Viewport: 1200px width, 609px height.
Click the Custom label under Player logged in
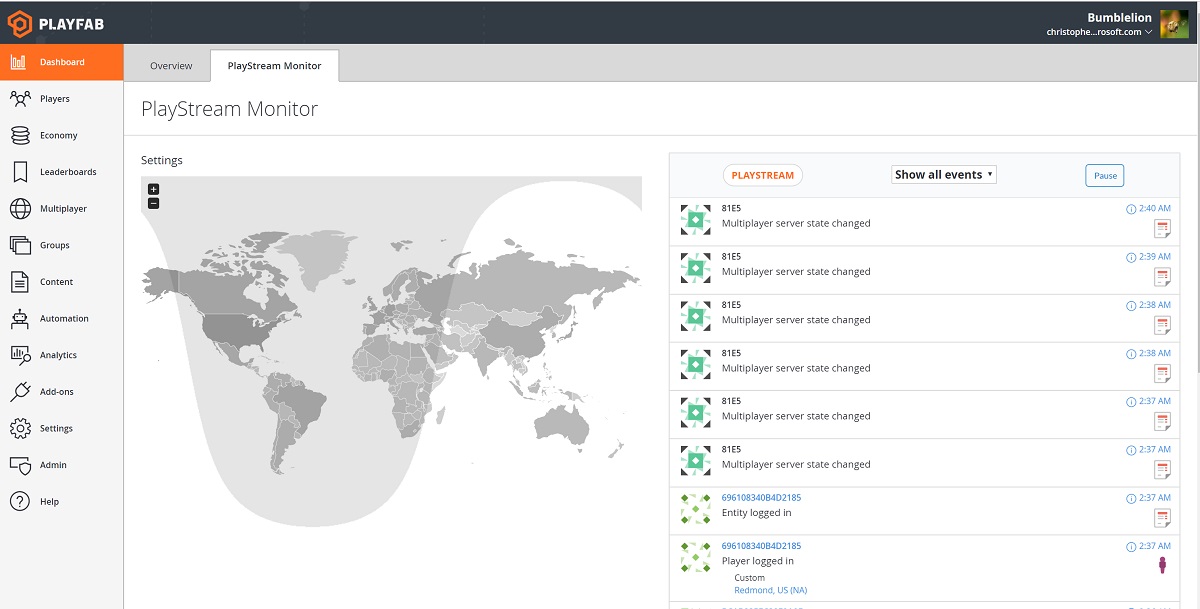[x=749, y=578]
